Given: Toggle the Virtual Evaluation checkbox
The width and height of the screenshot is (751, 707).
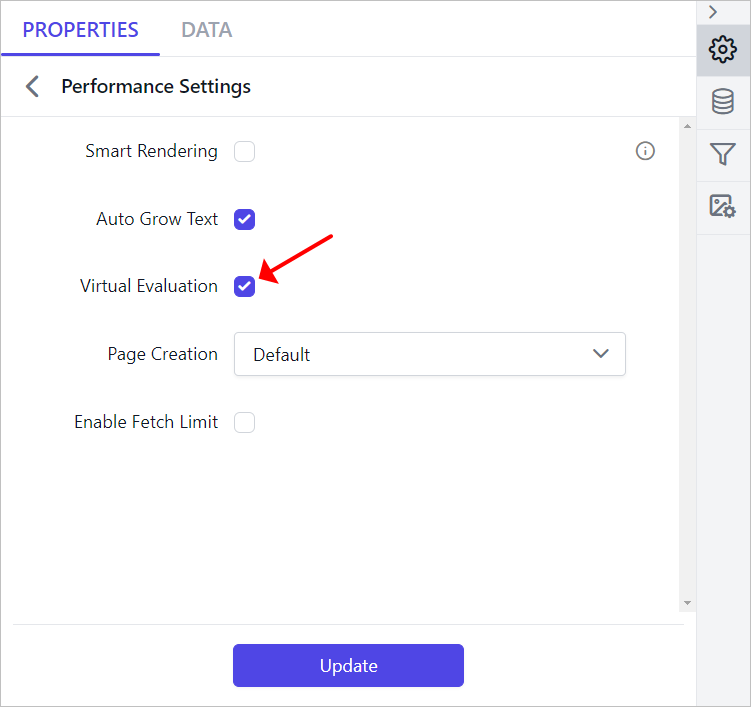Looking at the screenshot, I should (244, 286).
